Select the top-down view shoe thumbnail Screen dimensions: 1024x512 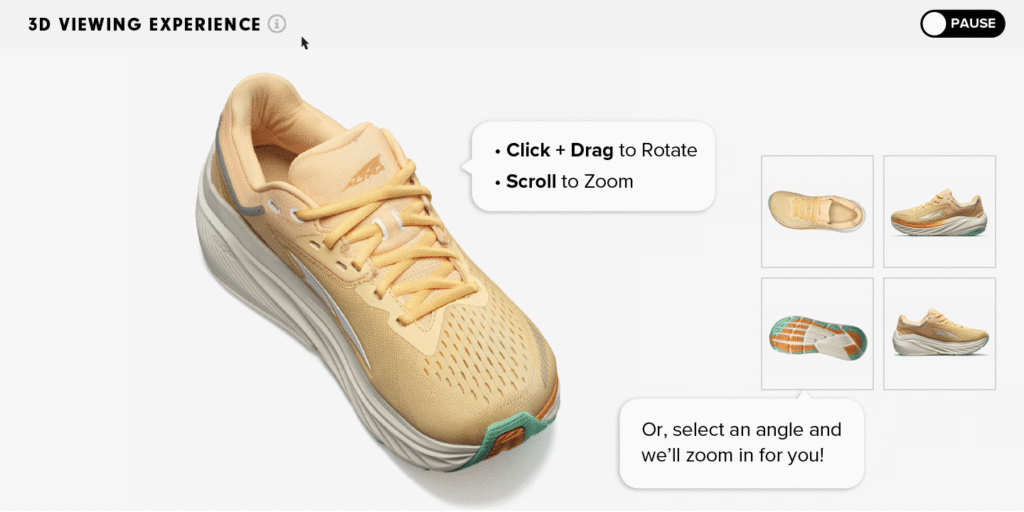(x=817, y=211)
